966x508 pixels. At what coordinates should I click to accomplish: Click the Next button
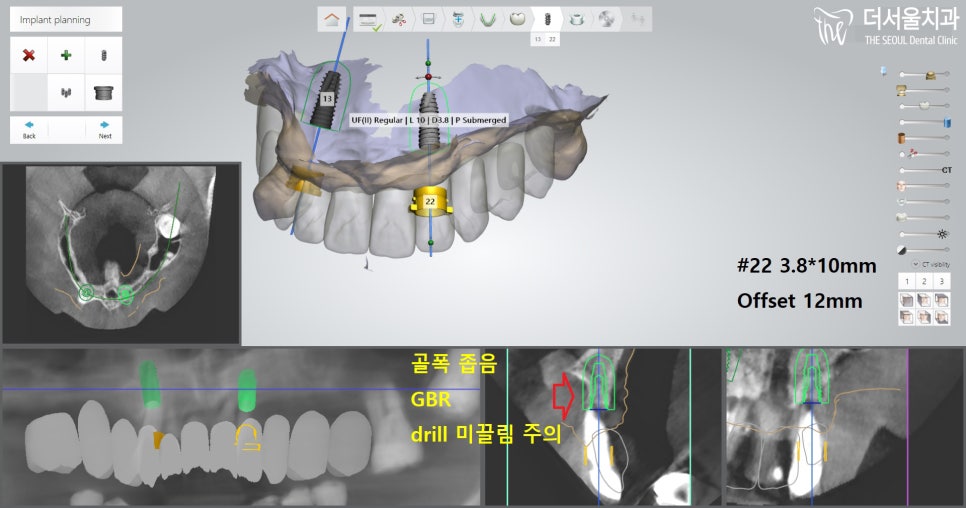point(104,129)
